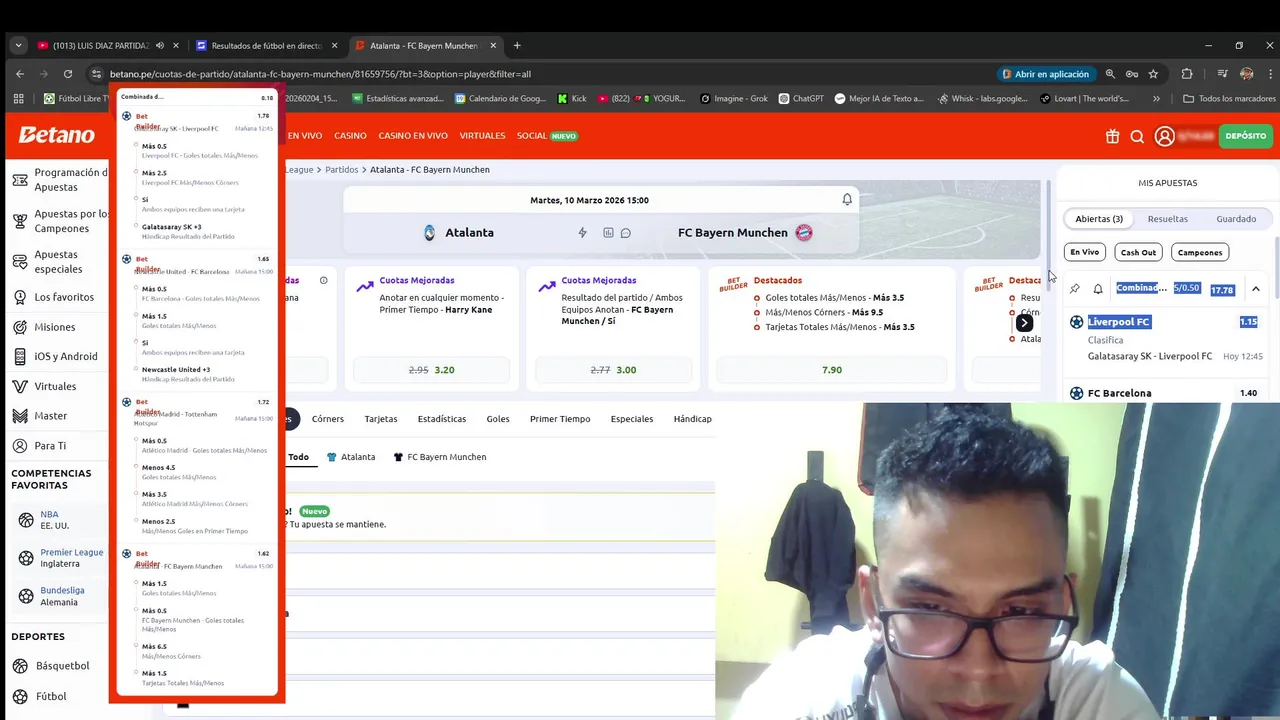Click Abrir en aplicación in address bar

pyautogui.click(x=1045, y=74)
